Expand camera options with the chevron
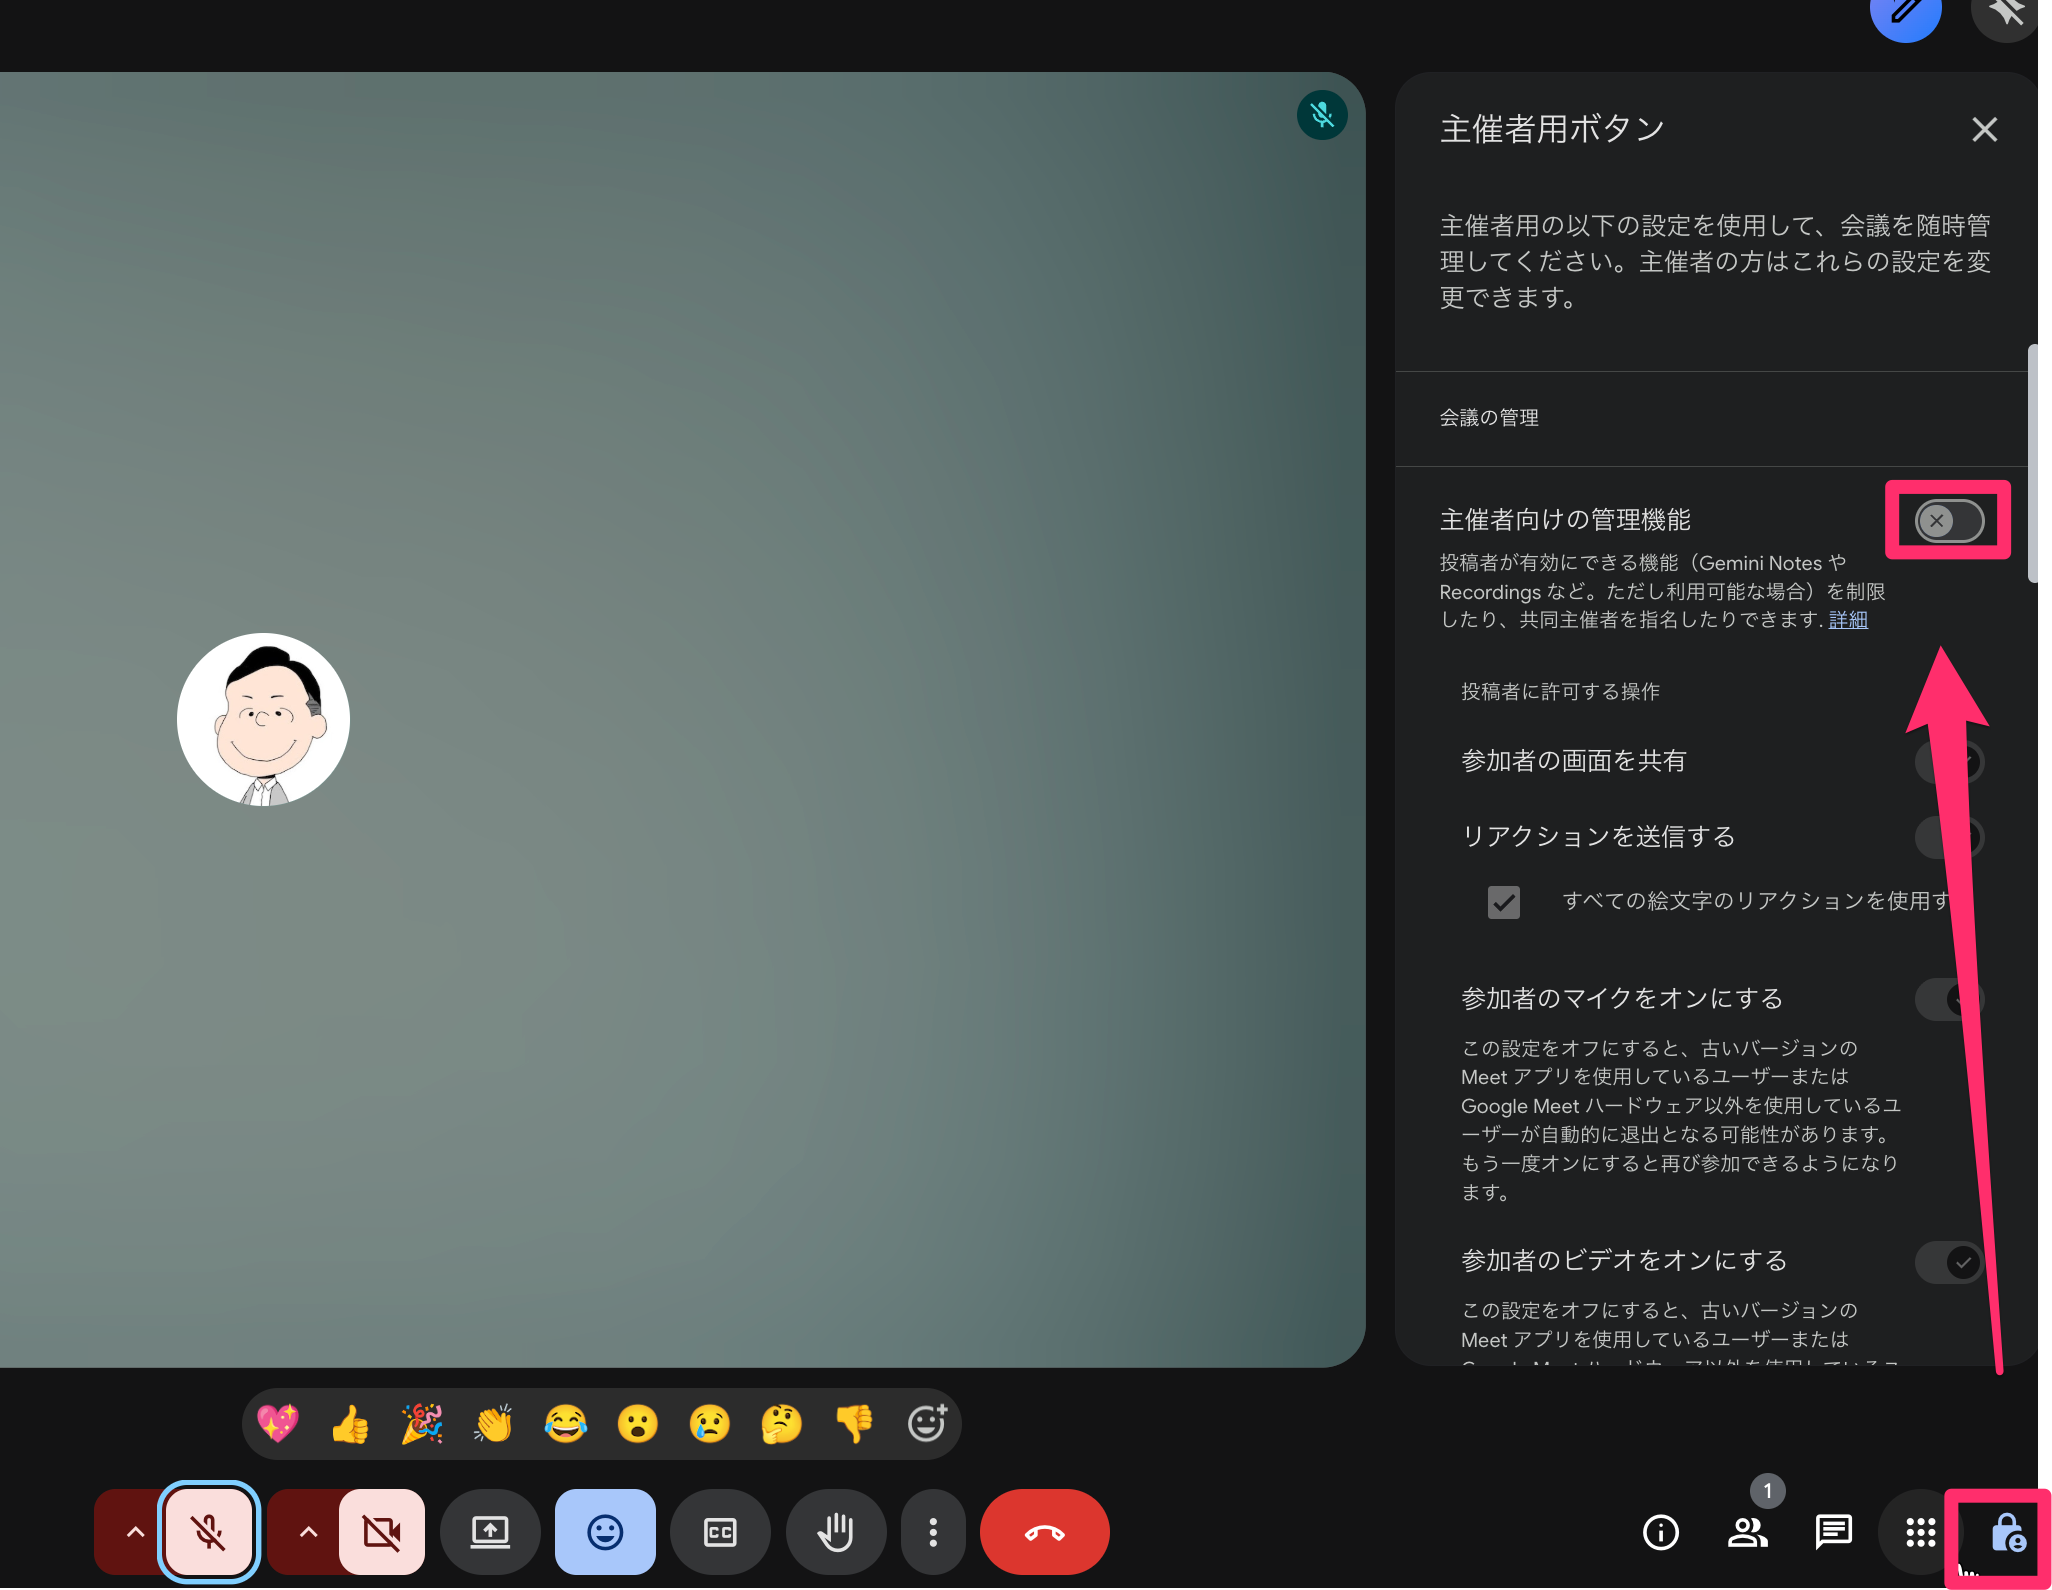2052x1590 pixels. 306,1531
